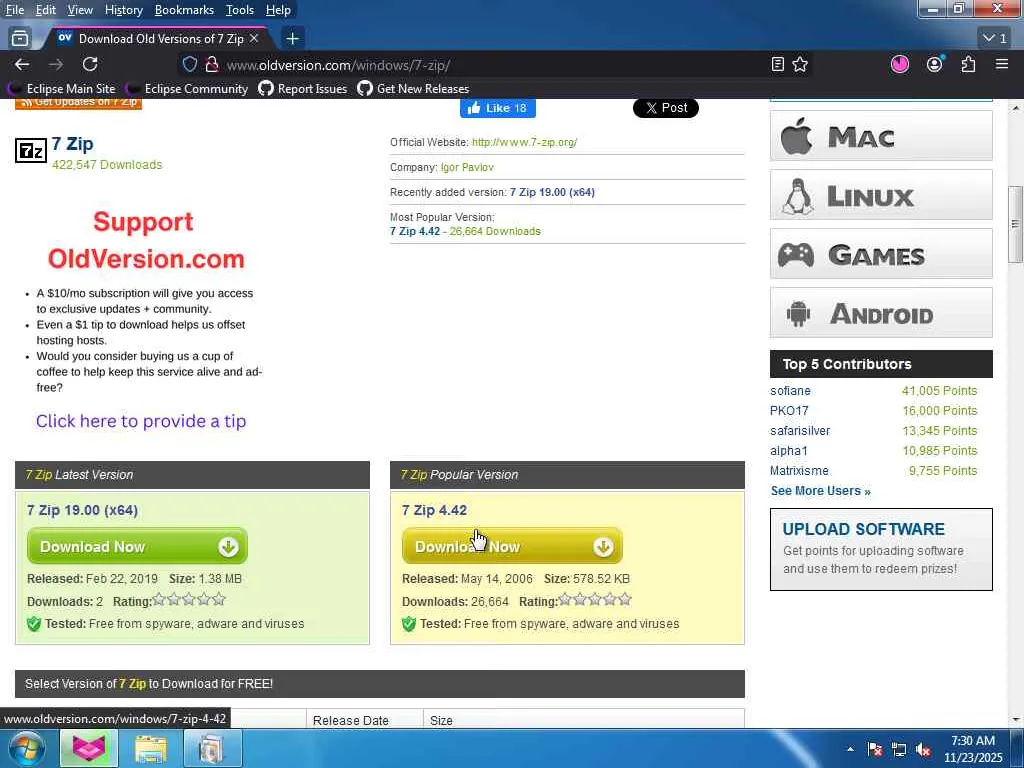Open the recently added 7 Zip 19.00 (x64) link
Screen dimensions: 1024x768
pyautogui.click(x=552, y=192)
